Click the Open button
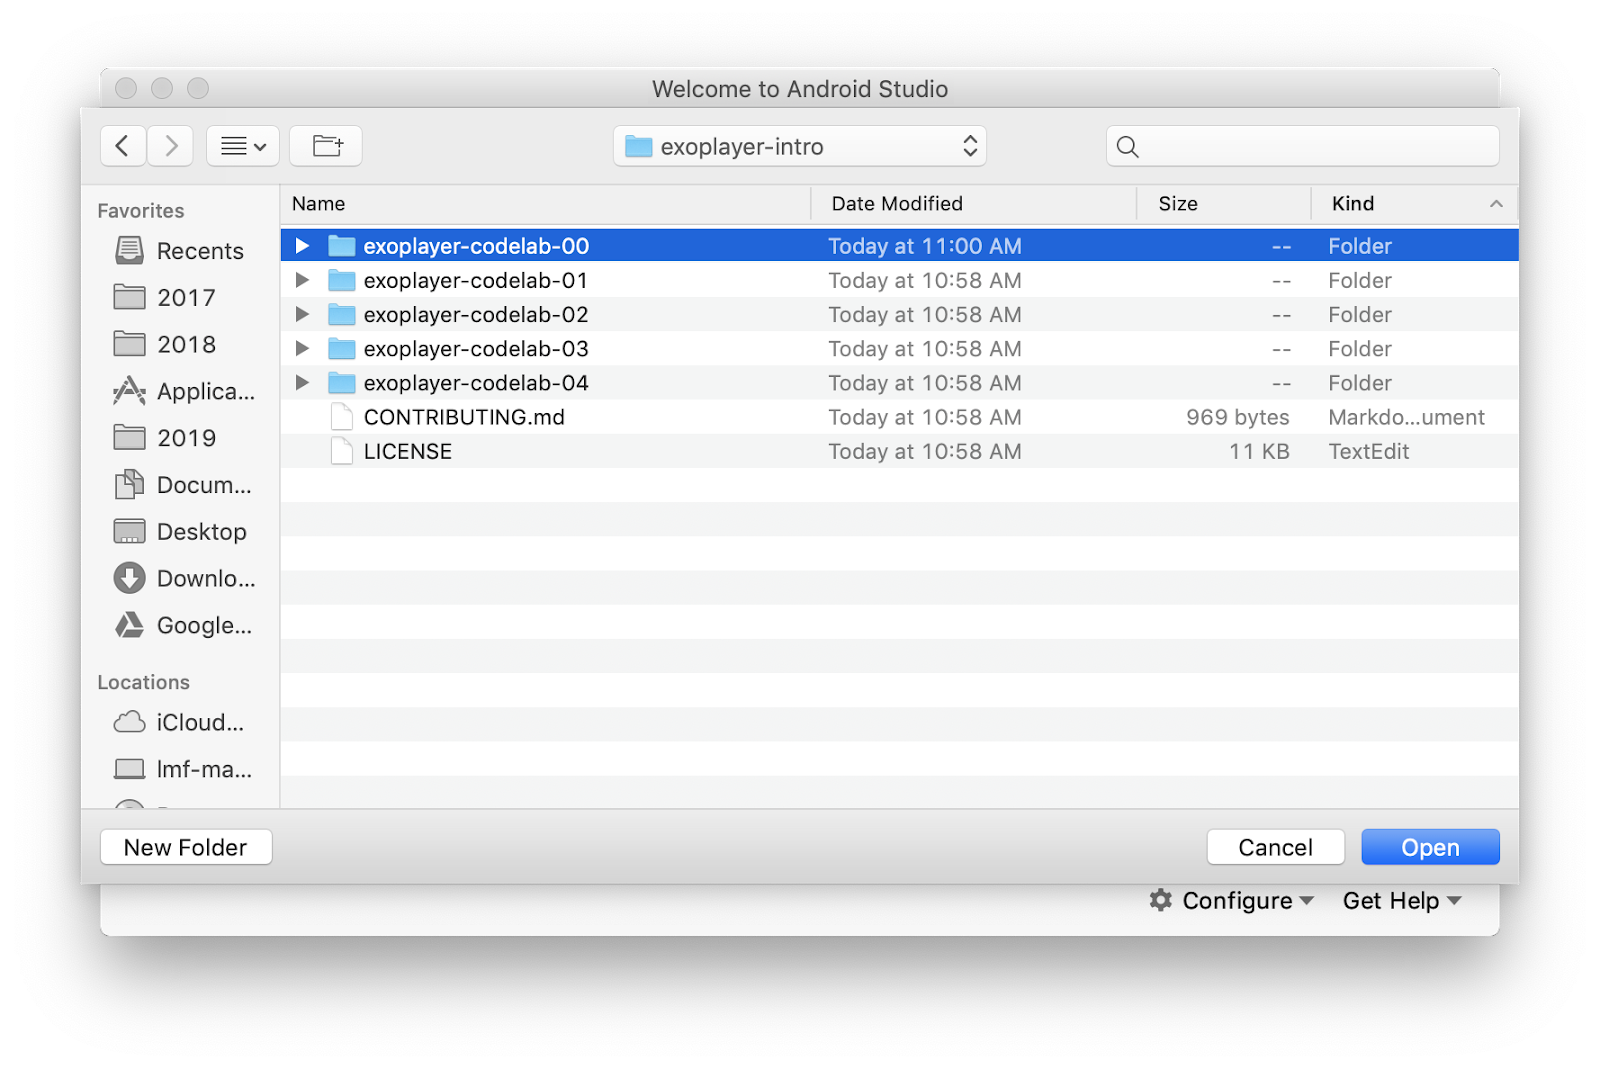Viewport: 1600px width, 1069px height. pyautogui.click(x=1430, y=848)
